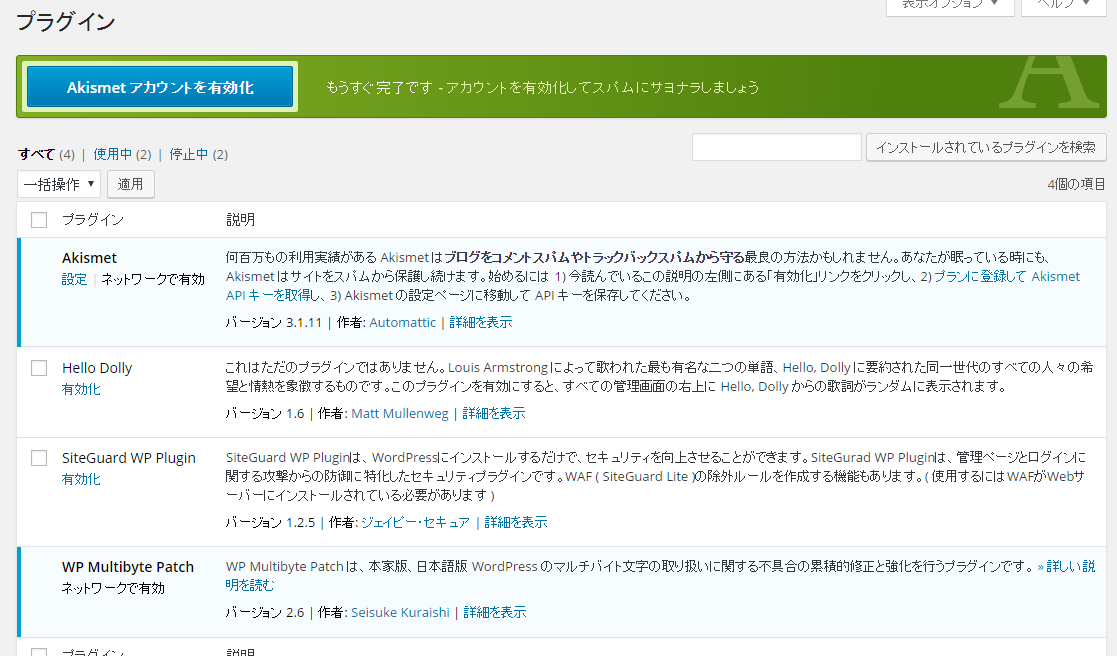Activate Hello Dolly via 有効化 link
The height and width of the screenshot is (656, 1117).
(81, 389)
